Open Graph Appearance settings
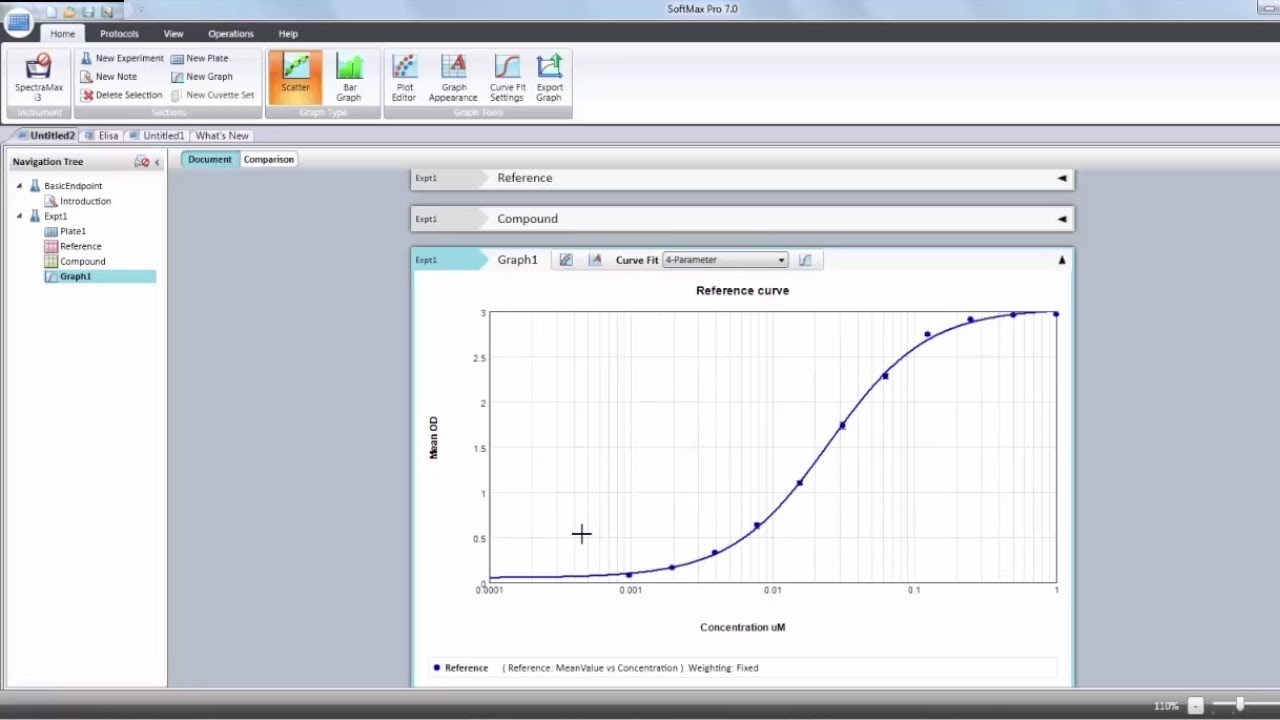1280x720 pixels. (453, 77)
